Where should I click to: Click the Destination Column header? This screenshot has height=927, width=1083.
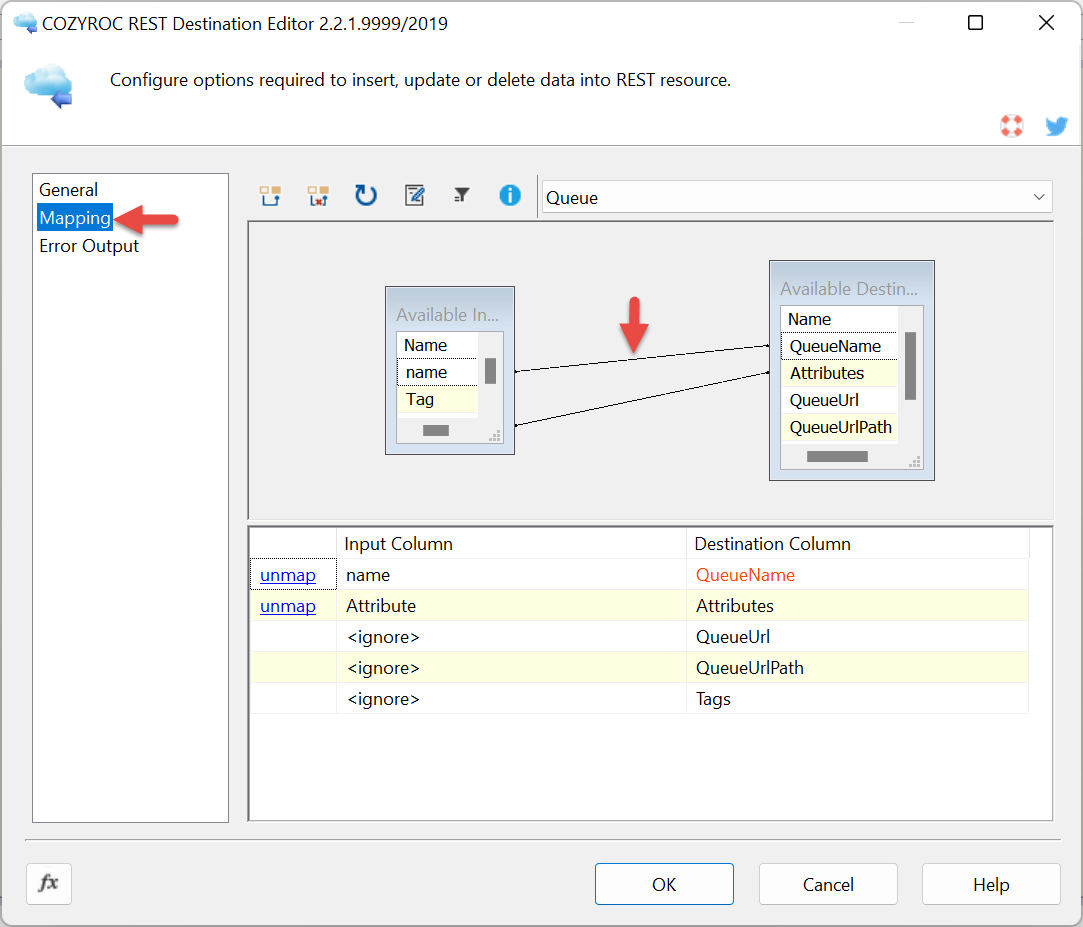click(858, 544)
